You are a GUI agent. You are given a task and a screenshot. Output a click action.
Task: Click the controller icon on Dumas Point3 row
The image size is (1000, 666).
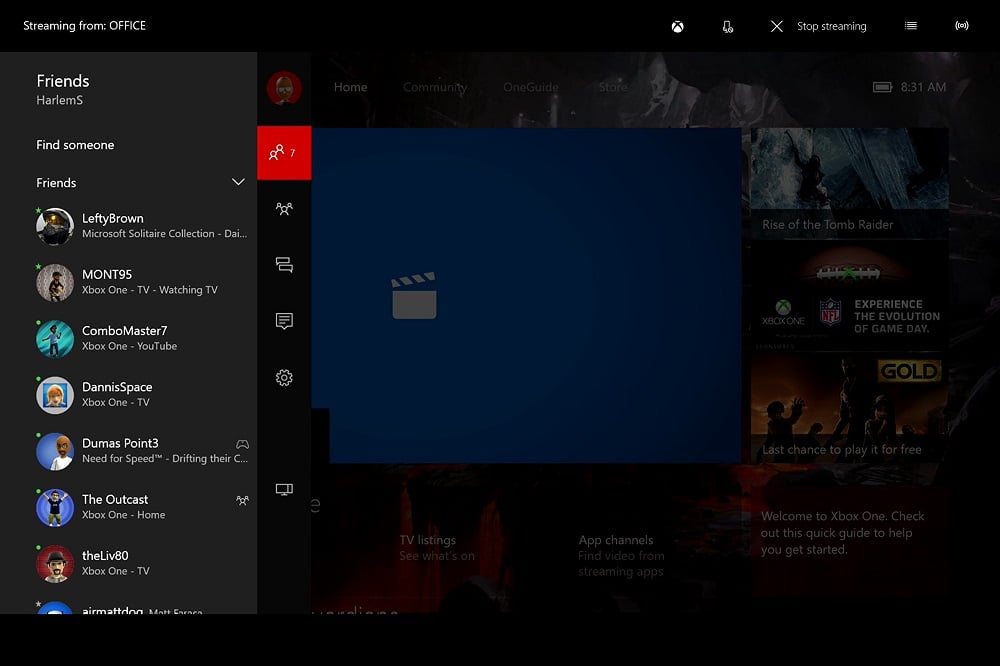click(242, 444)
